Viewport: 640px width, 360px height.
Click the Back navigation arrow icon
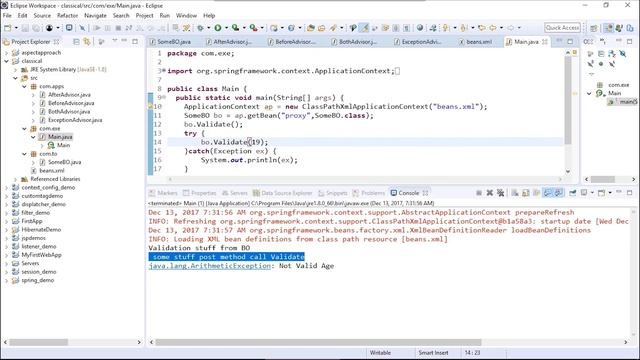pyautogui.click(x=493, y=28)
